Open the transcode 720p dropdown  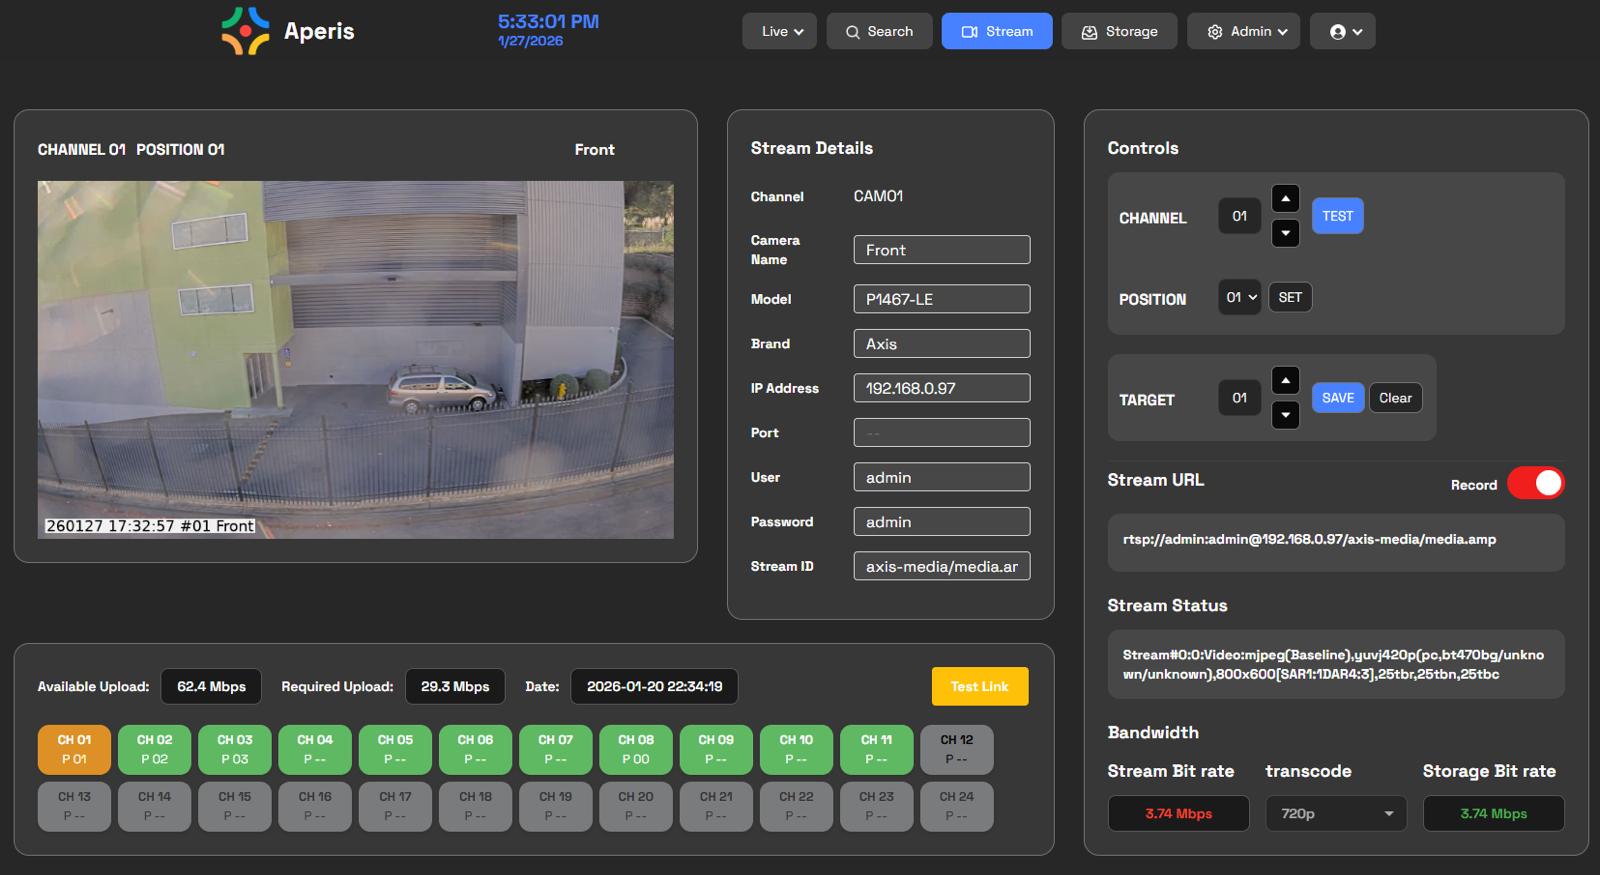point(1336,814)
